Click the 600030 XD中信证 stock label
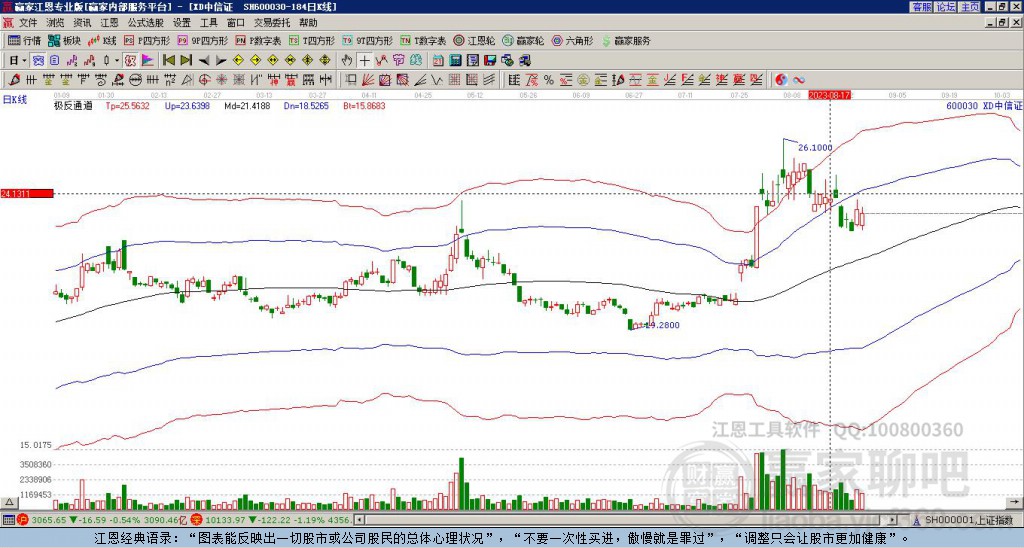The width and height of the screenshot is (1024, 548). coord(984,105)
